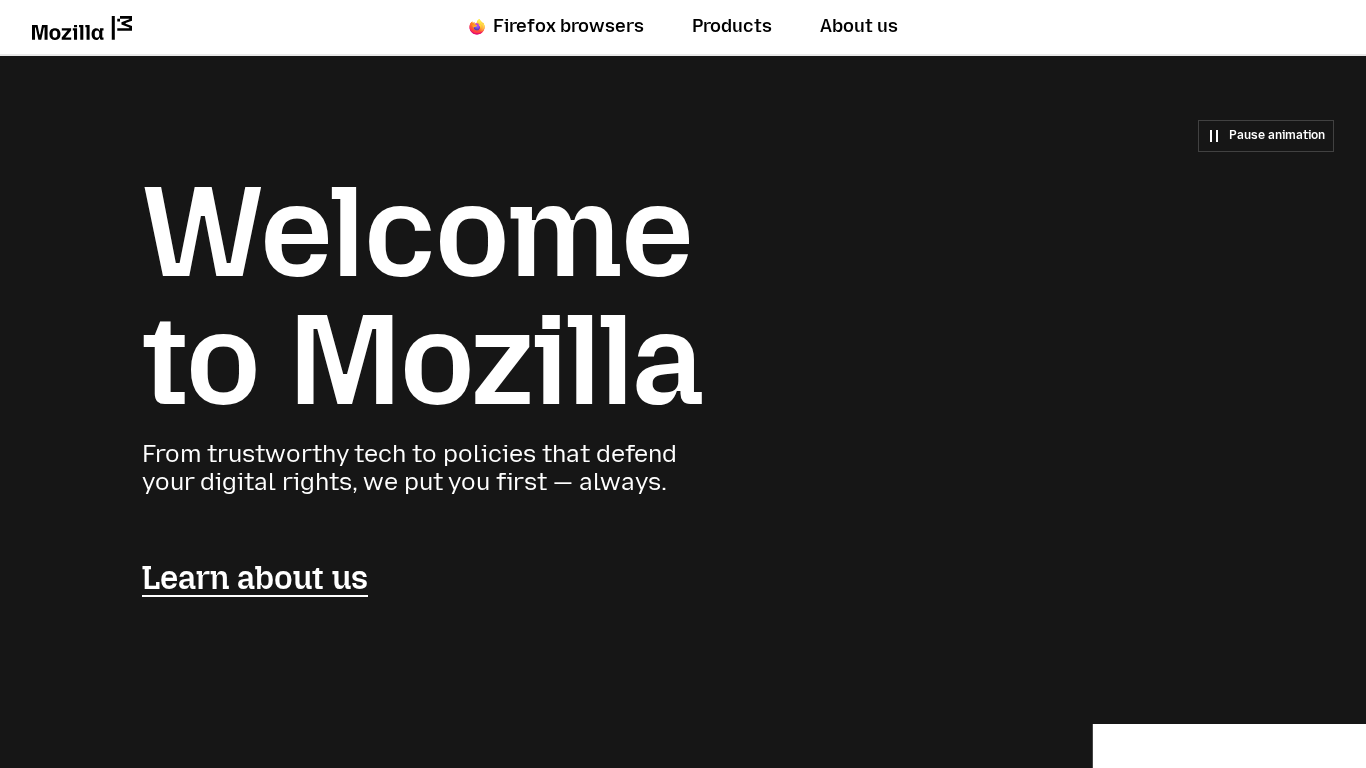Click the white panel at the bottom right
Screen dimensions: 1366x768
pos(1229,746)
